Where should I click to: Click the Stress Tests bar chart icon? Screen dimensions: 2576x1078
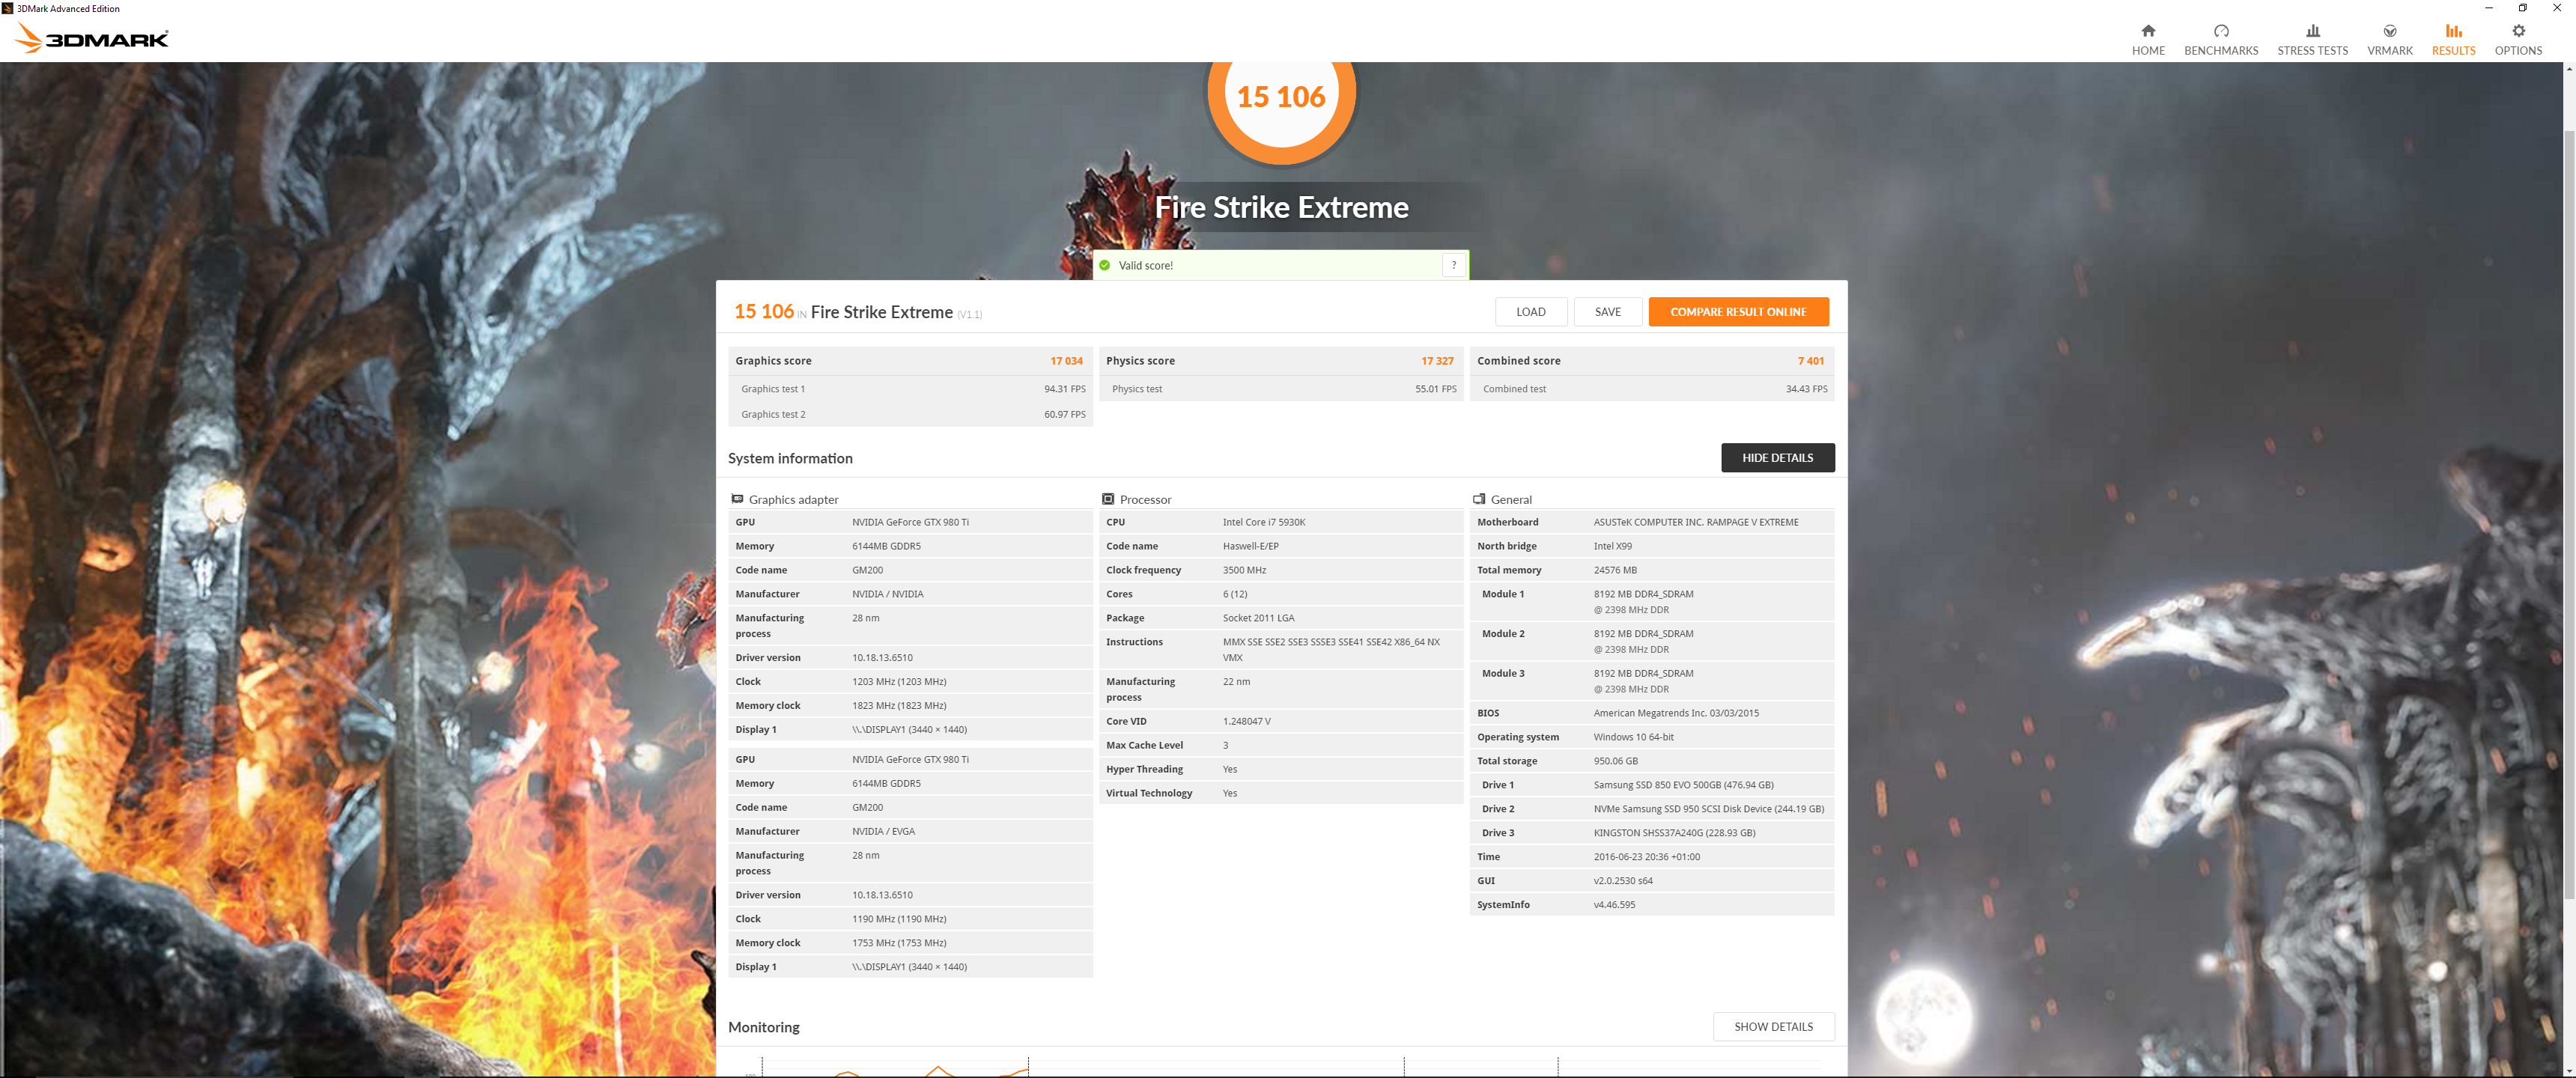click(x=2312, y=31)
